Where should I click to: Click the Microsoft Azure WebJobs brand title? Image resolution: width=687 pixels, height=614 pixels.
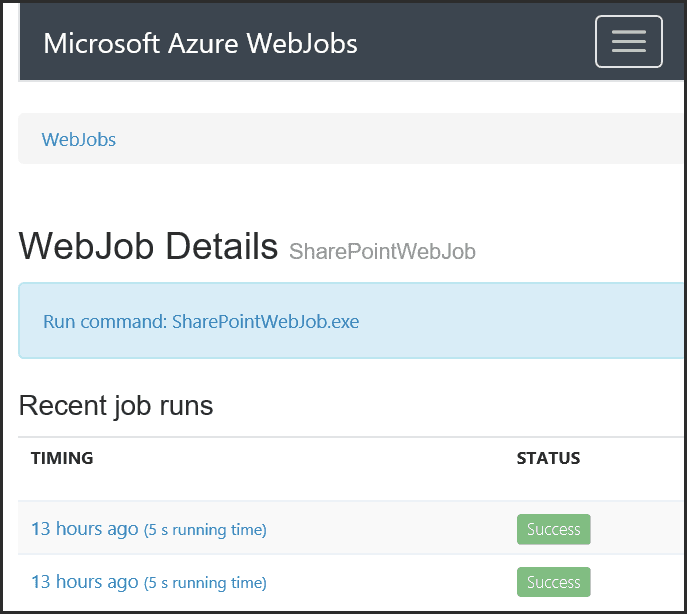point(200,43)
